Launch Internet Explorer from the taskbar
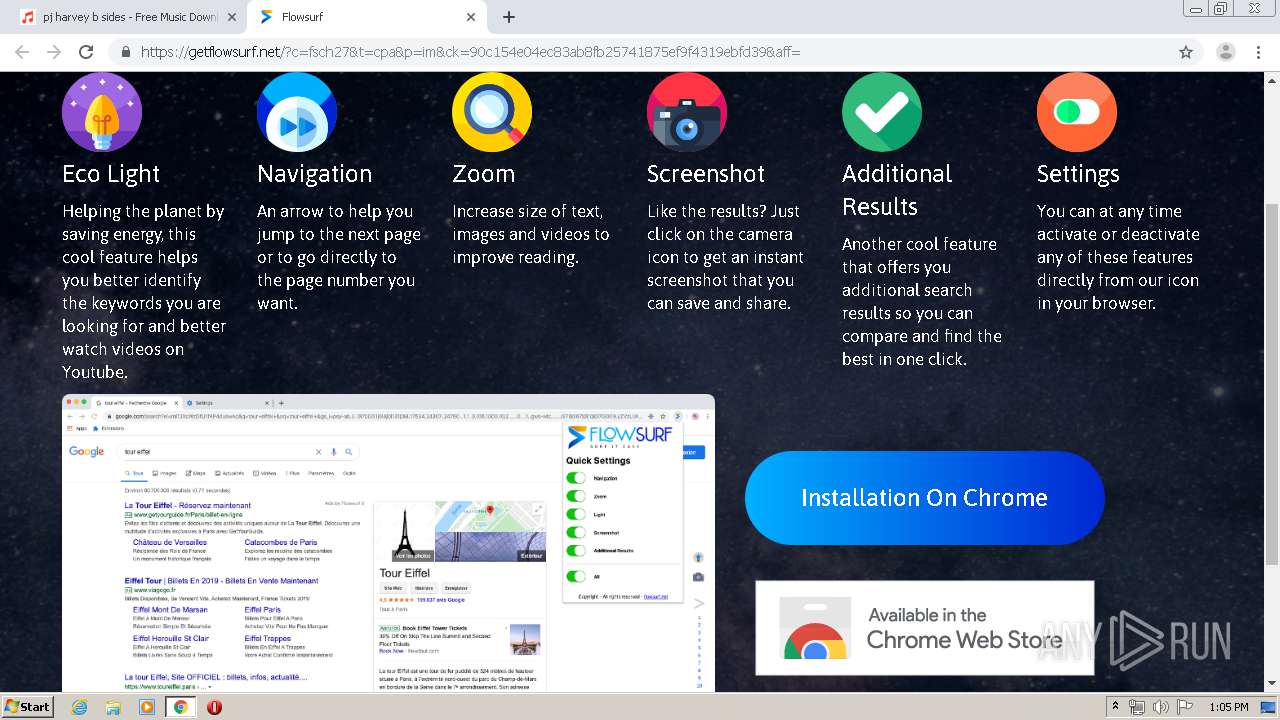 [x=79, y=707]
